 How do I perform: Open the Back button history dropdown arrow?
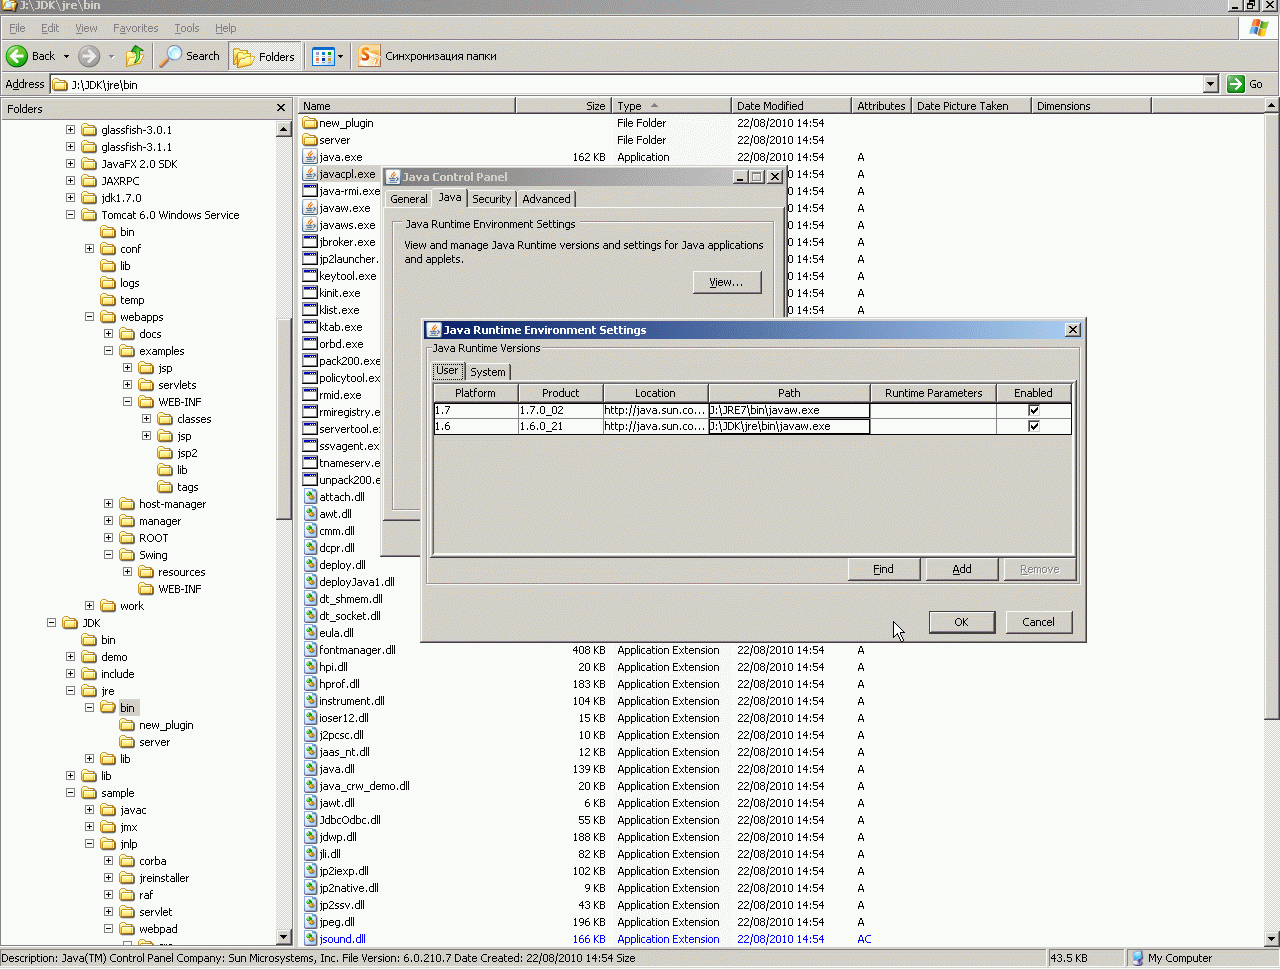pyautogui.click(x=66, y=57)
